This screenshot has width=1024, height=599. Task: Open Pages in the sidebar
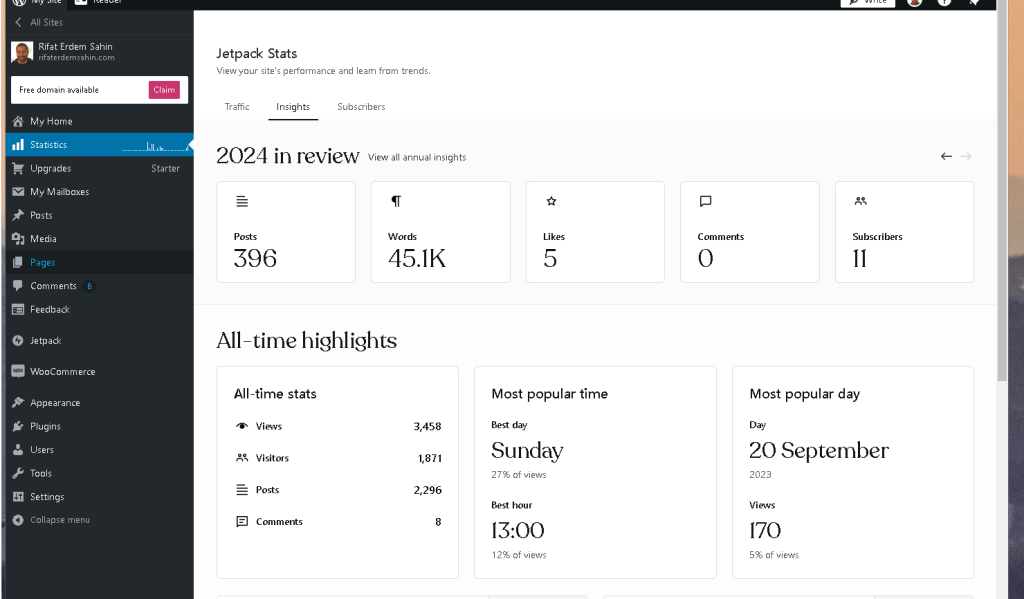[99, 263]
